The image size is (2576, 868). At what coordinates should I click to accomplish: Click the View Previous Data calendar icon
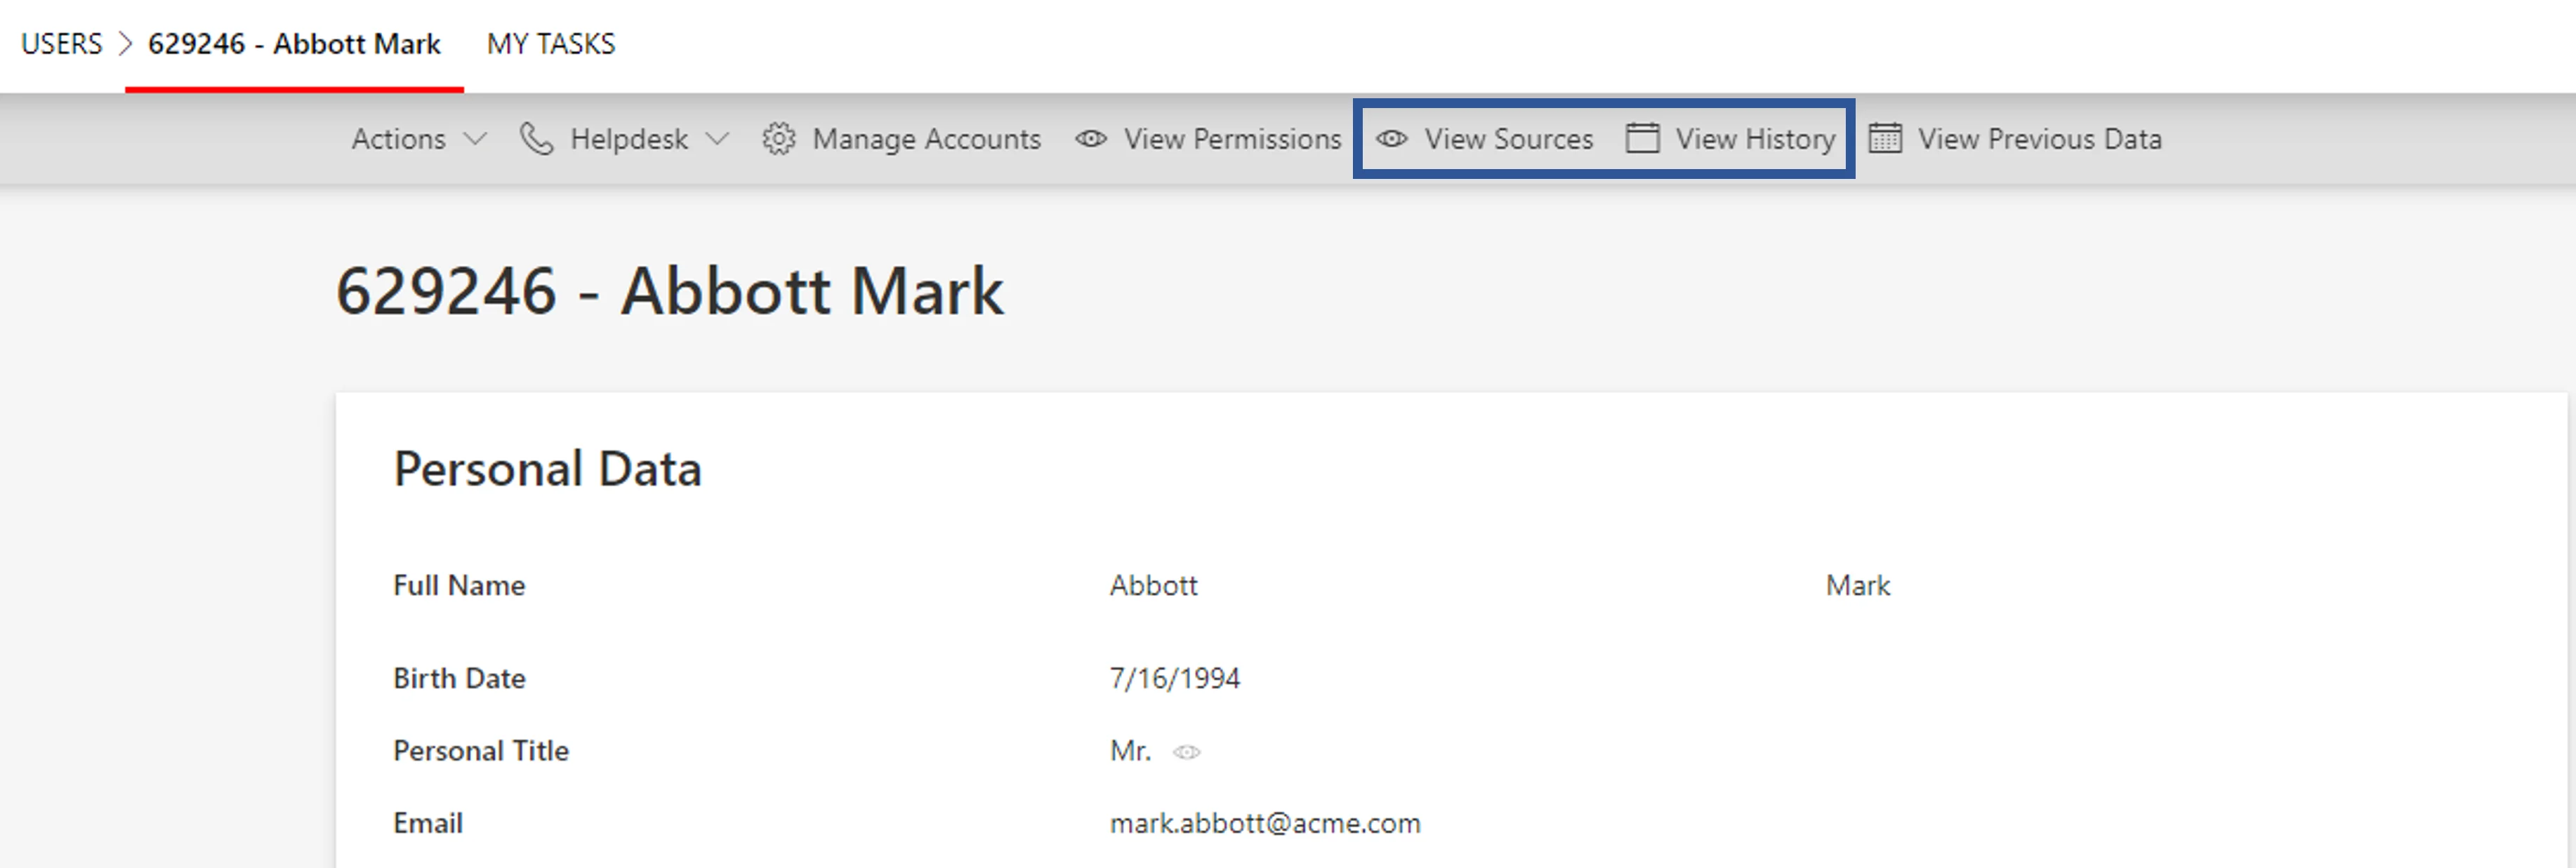coord(1885,138)
